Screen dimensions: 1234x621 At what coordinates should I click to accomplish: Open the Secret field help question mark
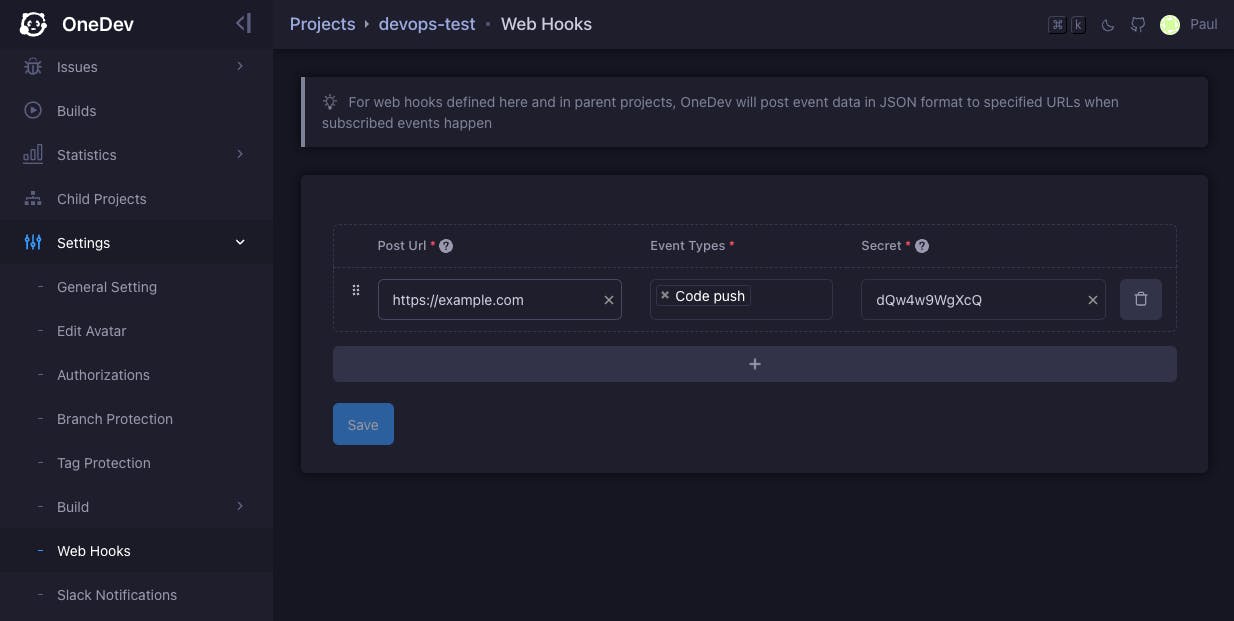point(921,245)
